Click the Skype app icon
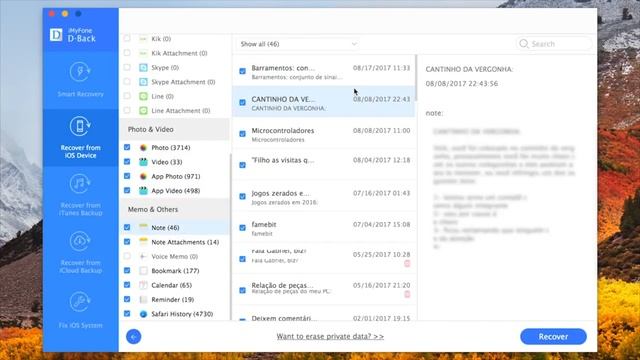 tap(143, 68)
